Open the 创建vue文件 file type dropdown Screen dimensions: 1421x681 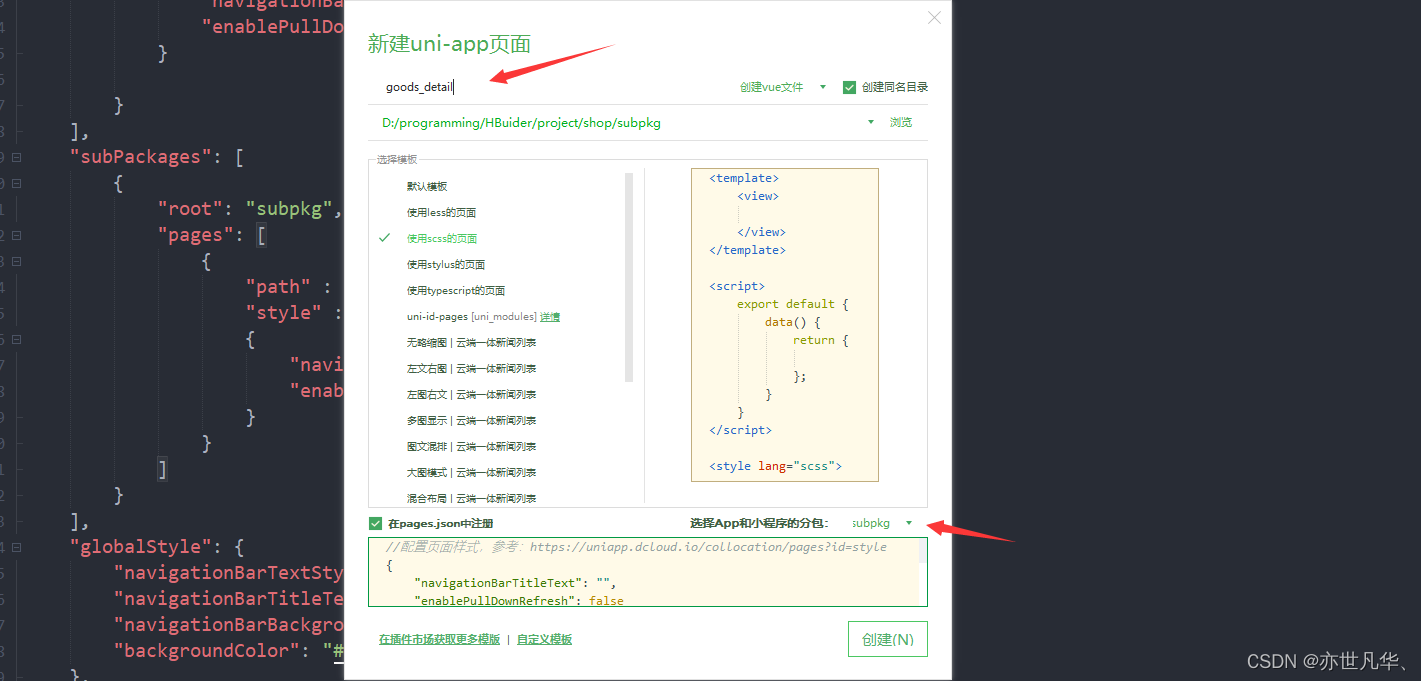(782, 87)
